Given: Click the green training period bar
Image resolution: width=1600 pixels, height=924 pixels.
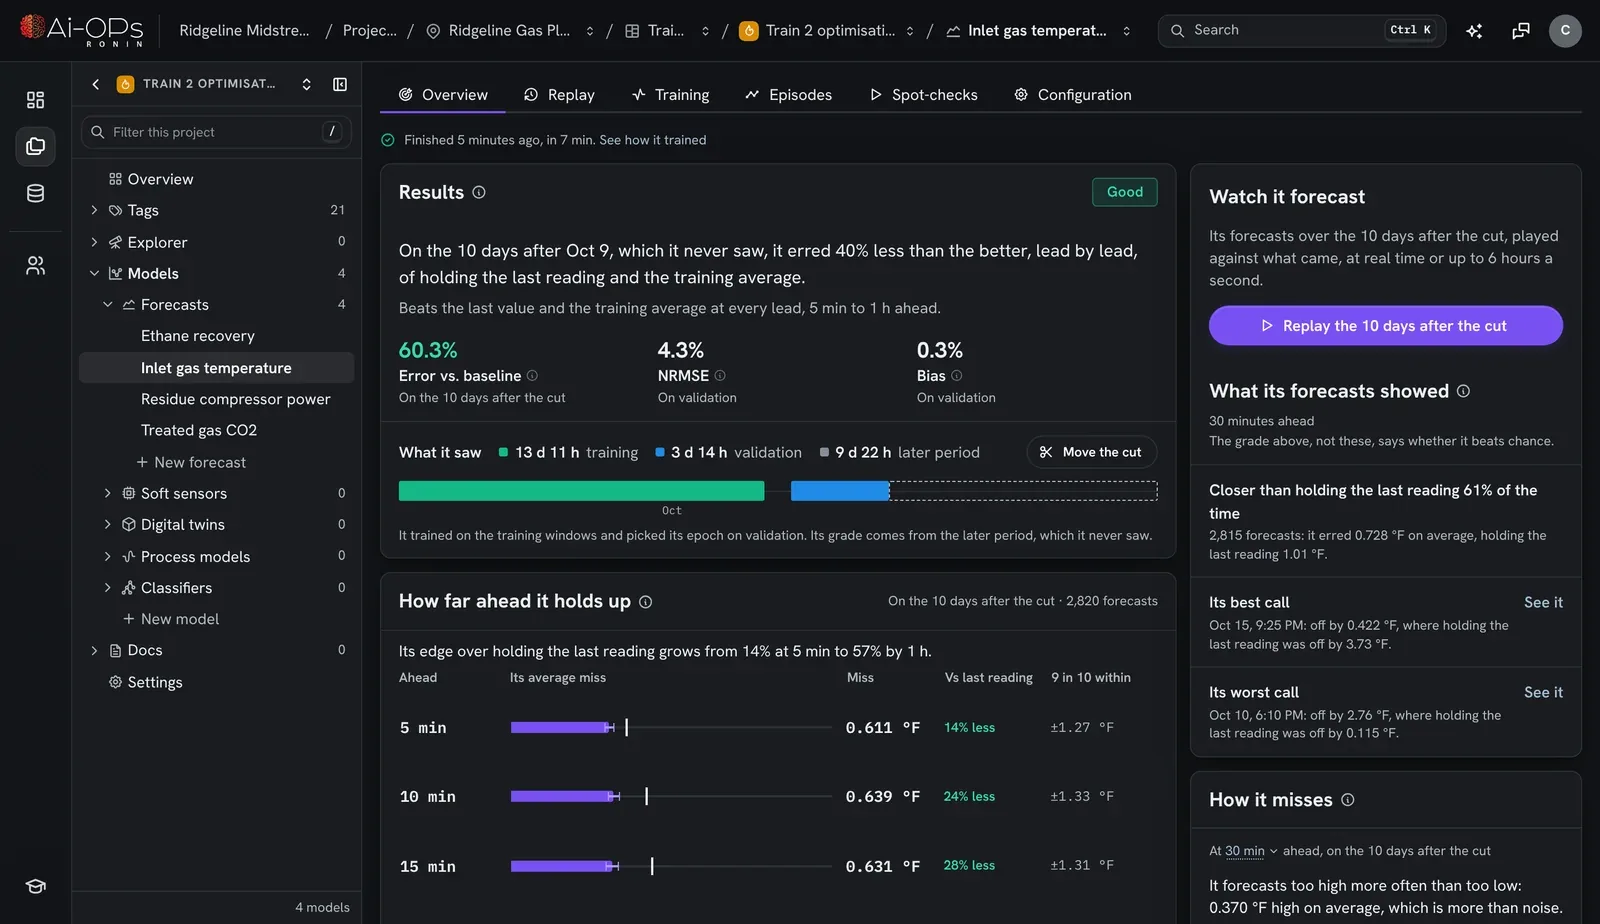Looking at the screenshot, I should coord(581,491).
